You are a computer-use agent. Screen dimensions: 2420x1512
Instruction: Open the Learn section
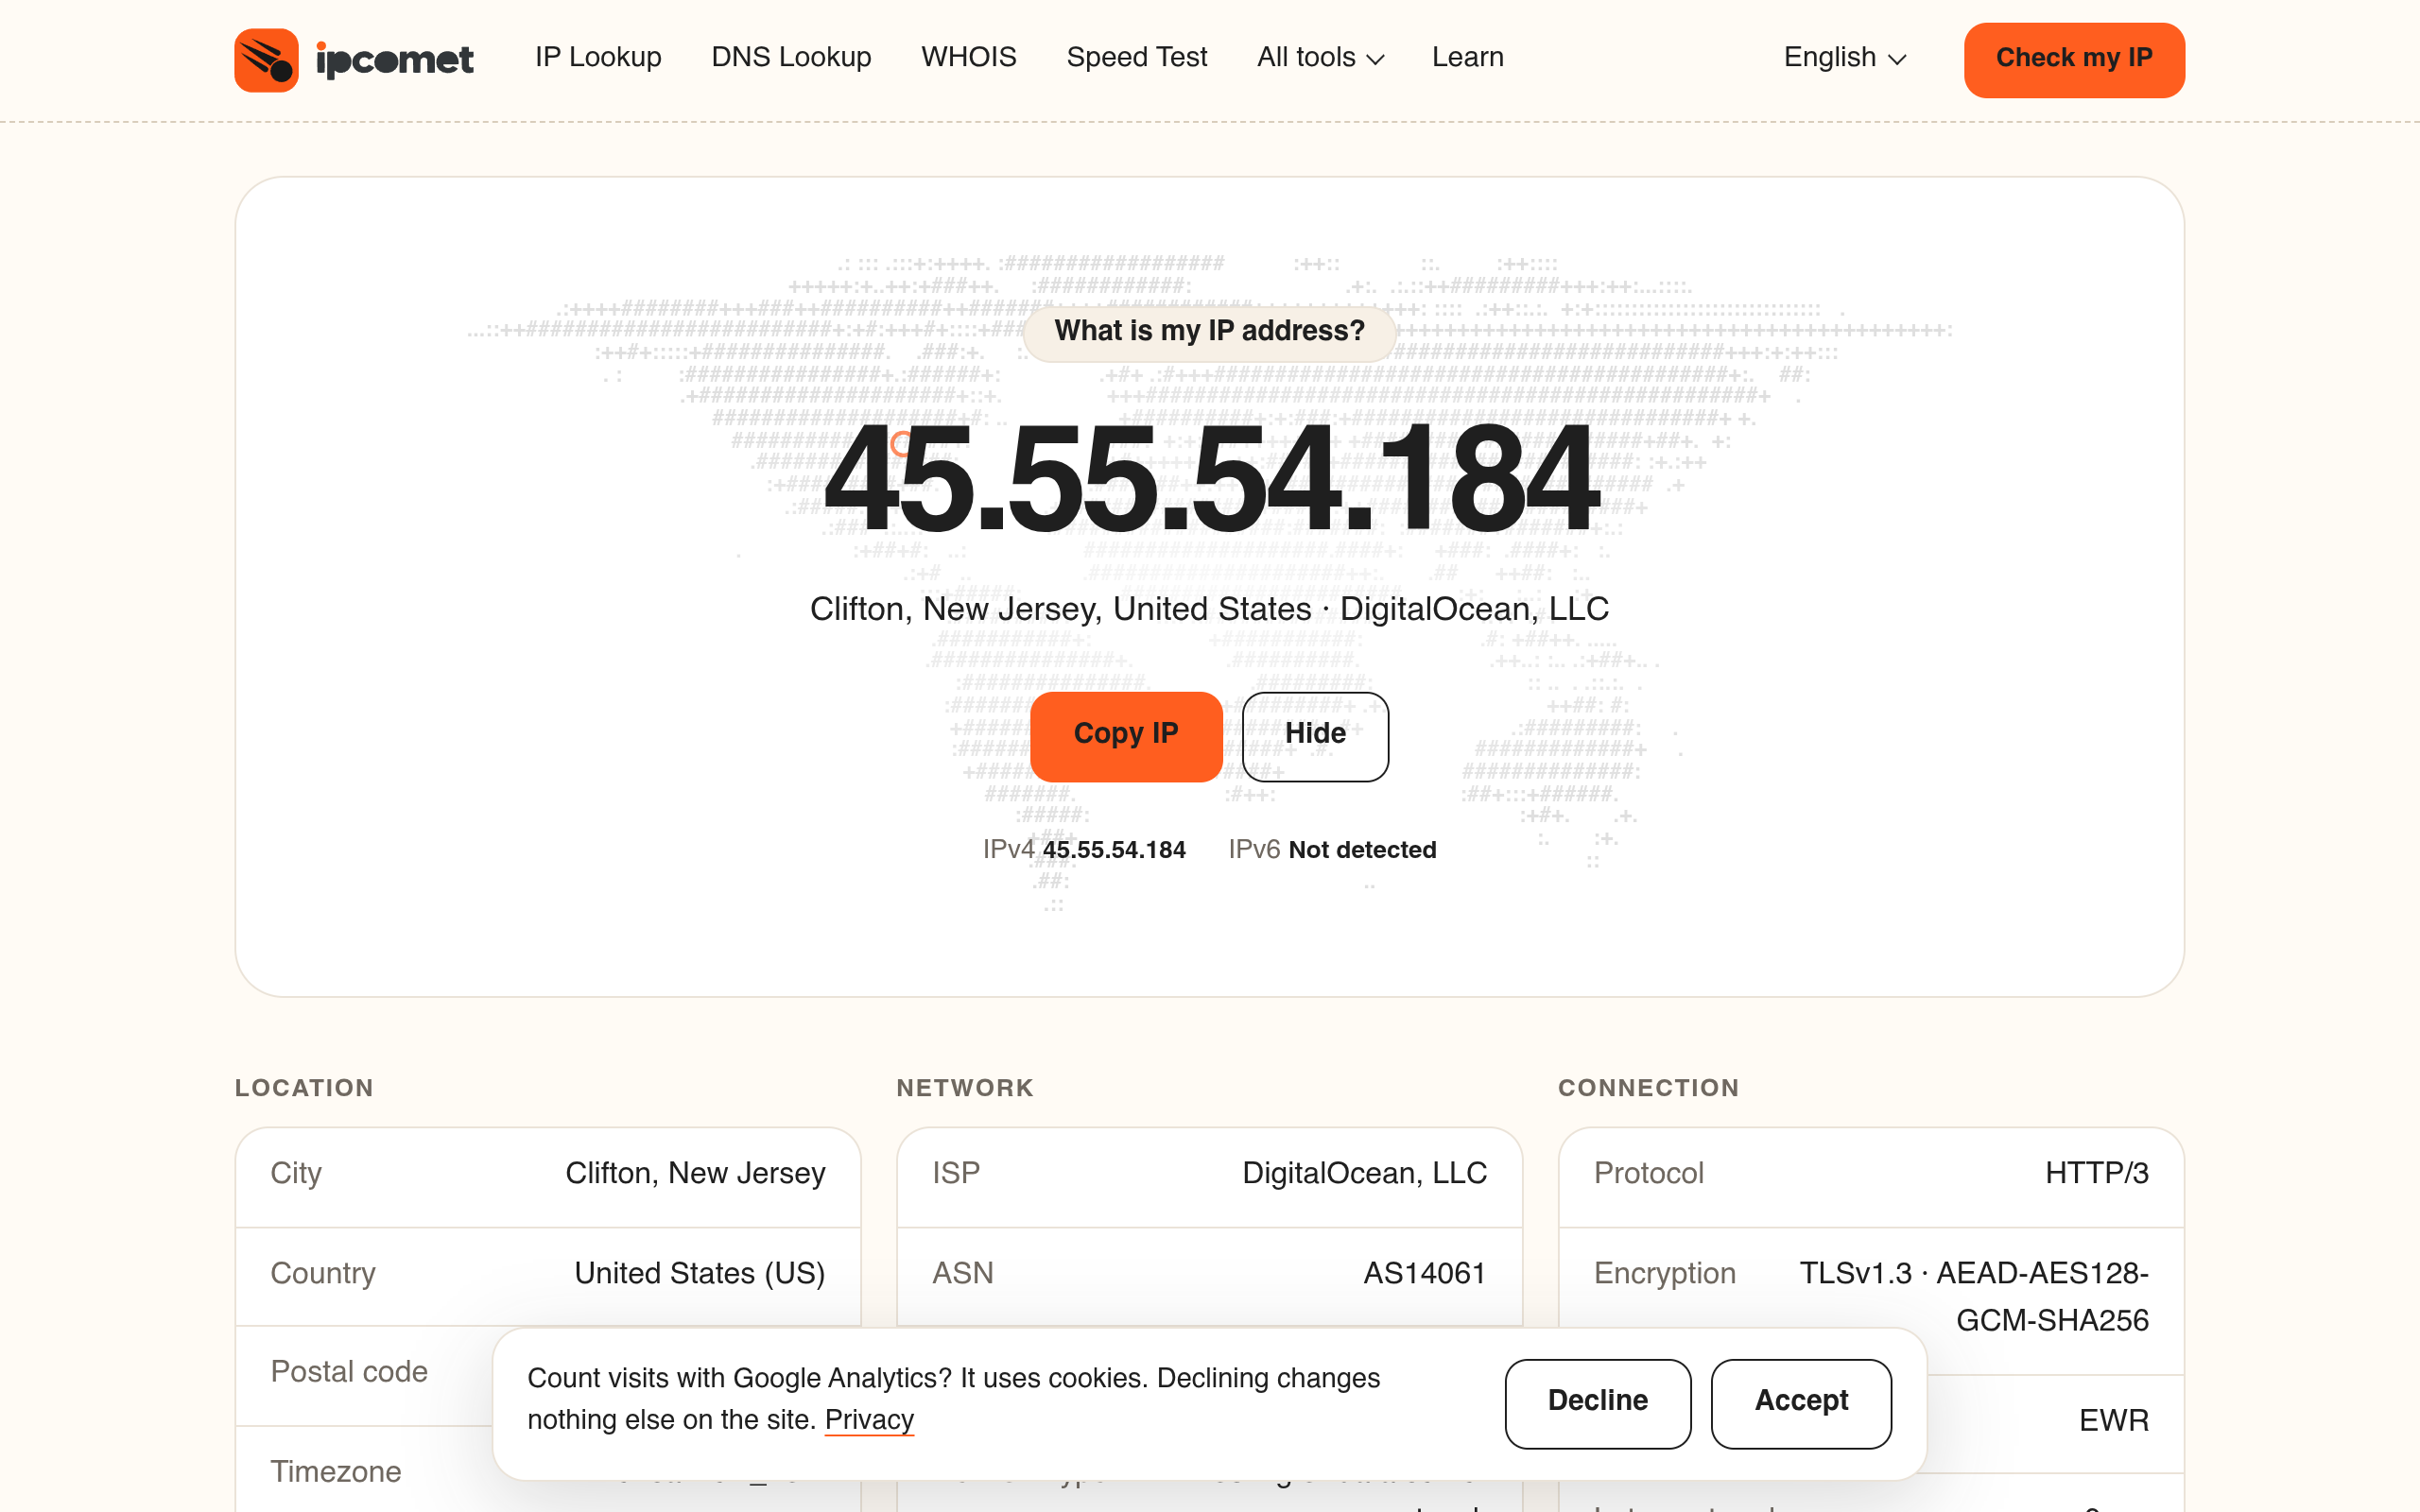pos(1467,57)
